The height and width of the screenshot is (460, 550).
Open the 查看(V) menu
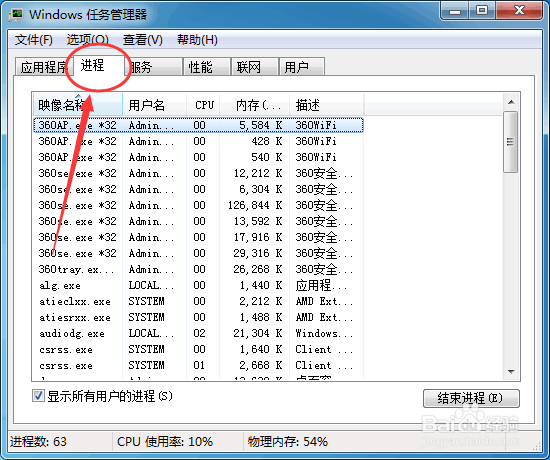pyautogui.click(x=143, y=40)
